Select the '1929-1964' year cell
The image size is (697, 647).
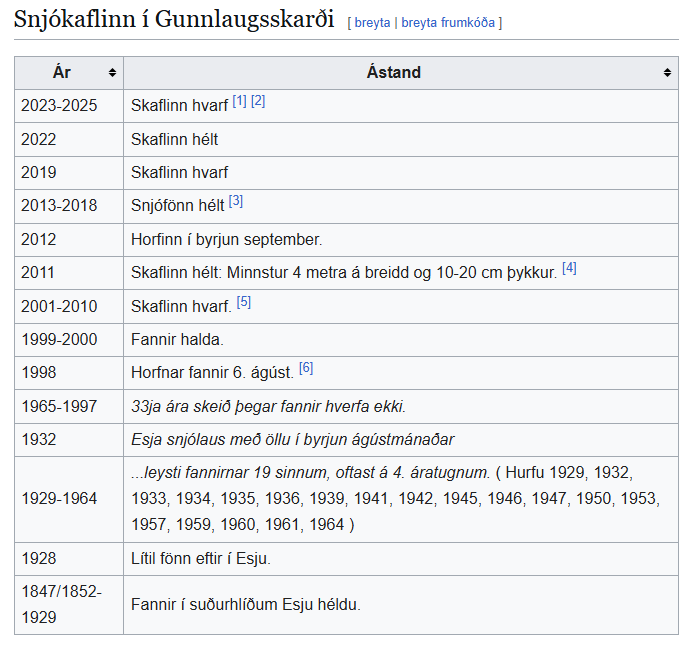[69, 499]
